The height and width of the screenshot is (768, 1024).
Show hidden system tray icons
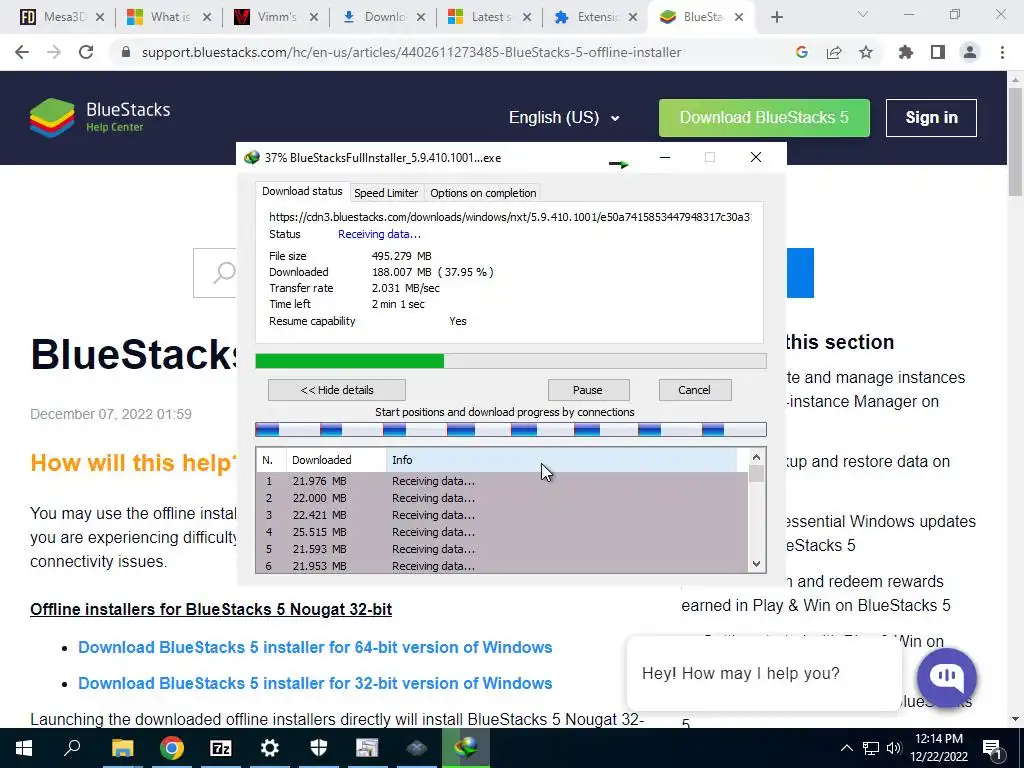pyautogui.click(x=846, y=748)
